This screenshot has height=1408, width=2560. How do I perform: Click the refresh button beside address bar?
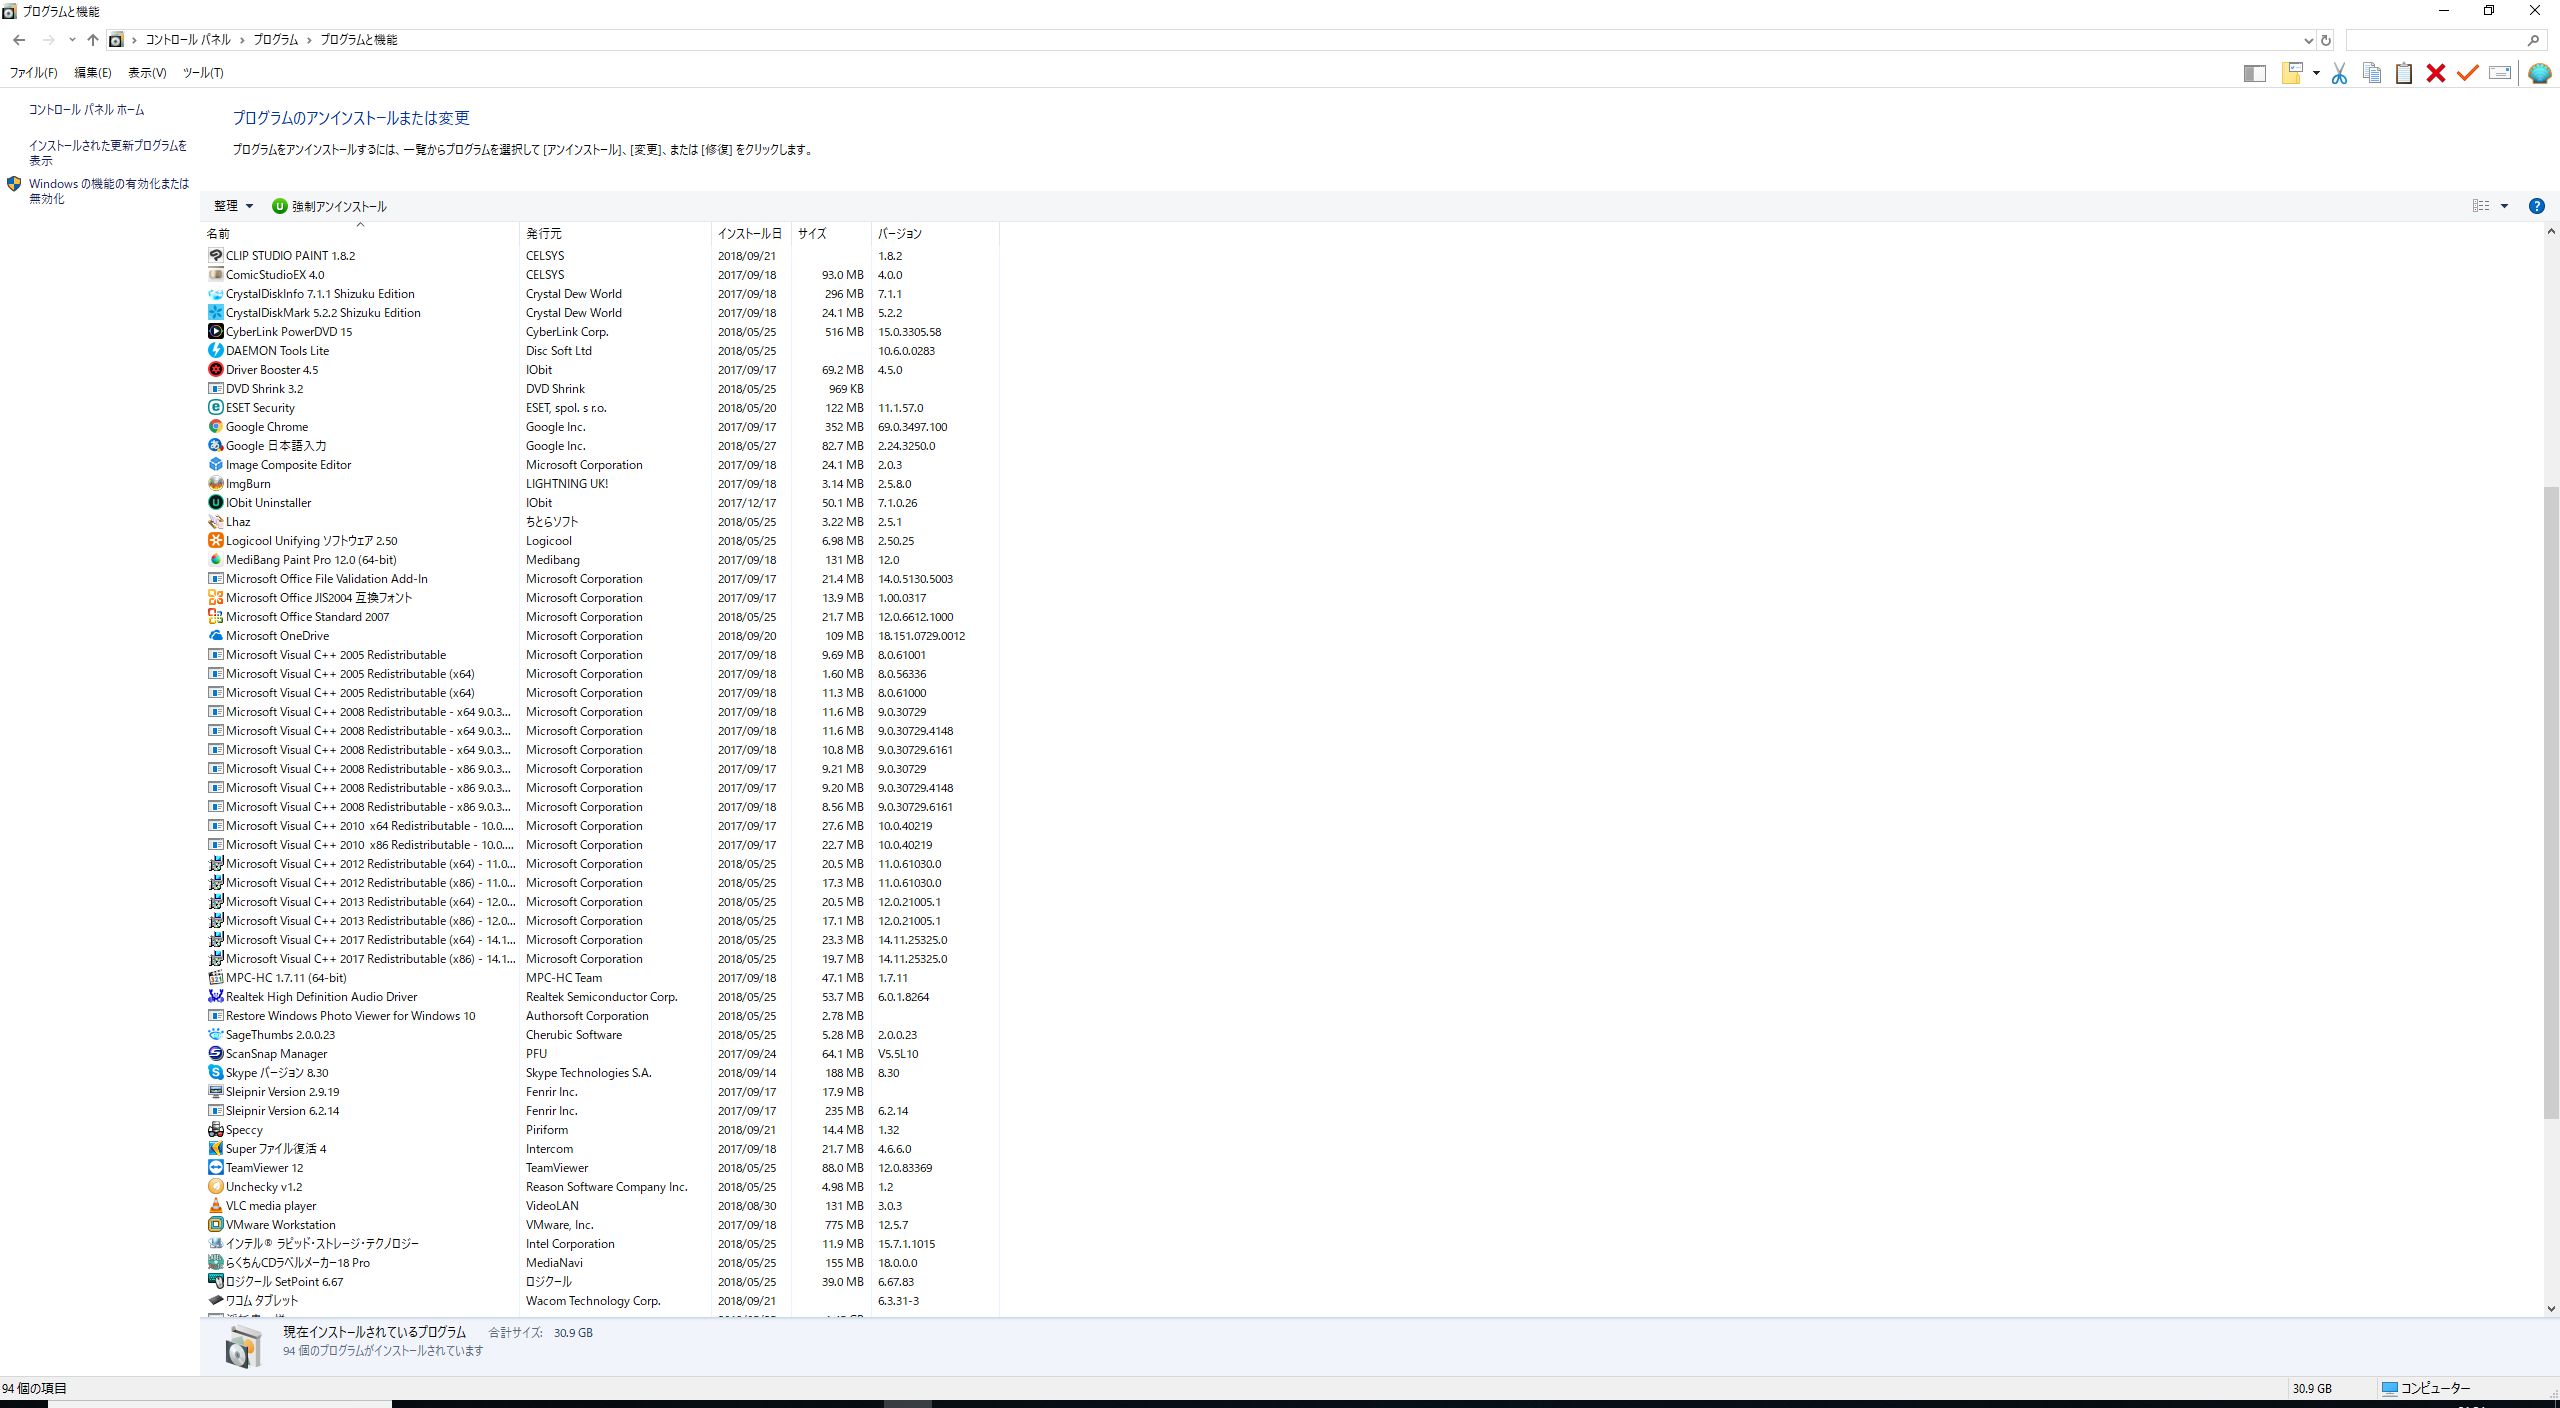coord(2326,41)
